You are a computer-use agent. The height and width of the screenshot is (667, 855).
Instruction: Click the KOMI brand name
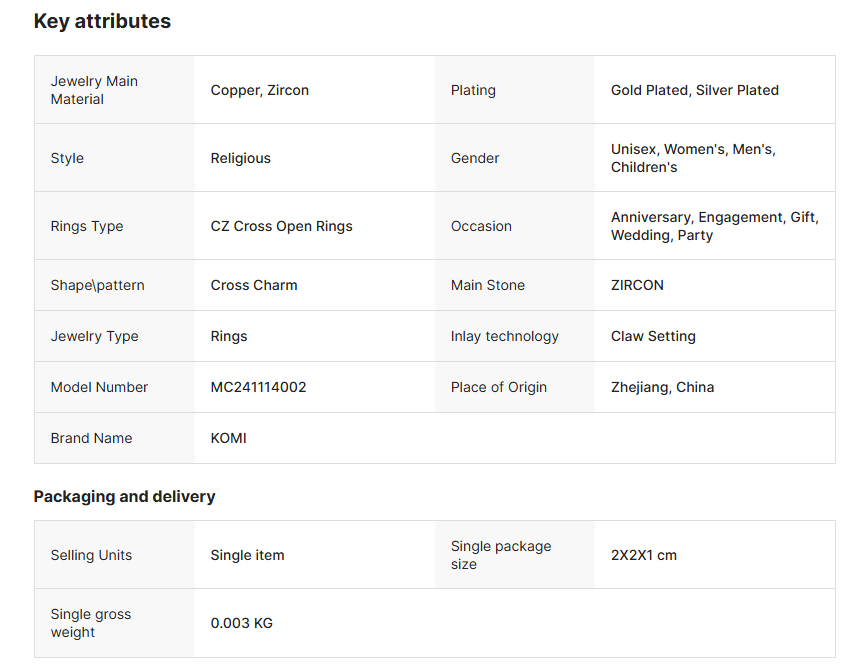[228, 438]
